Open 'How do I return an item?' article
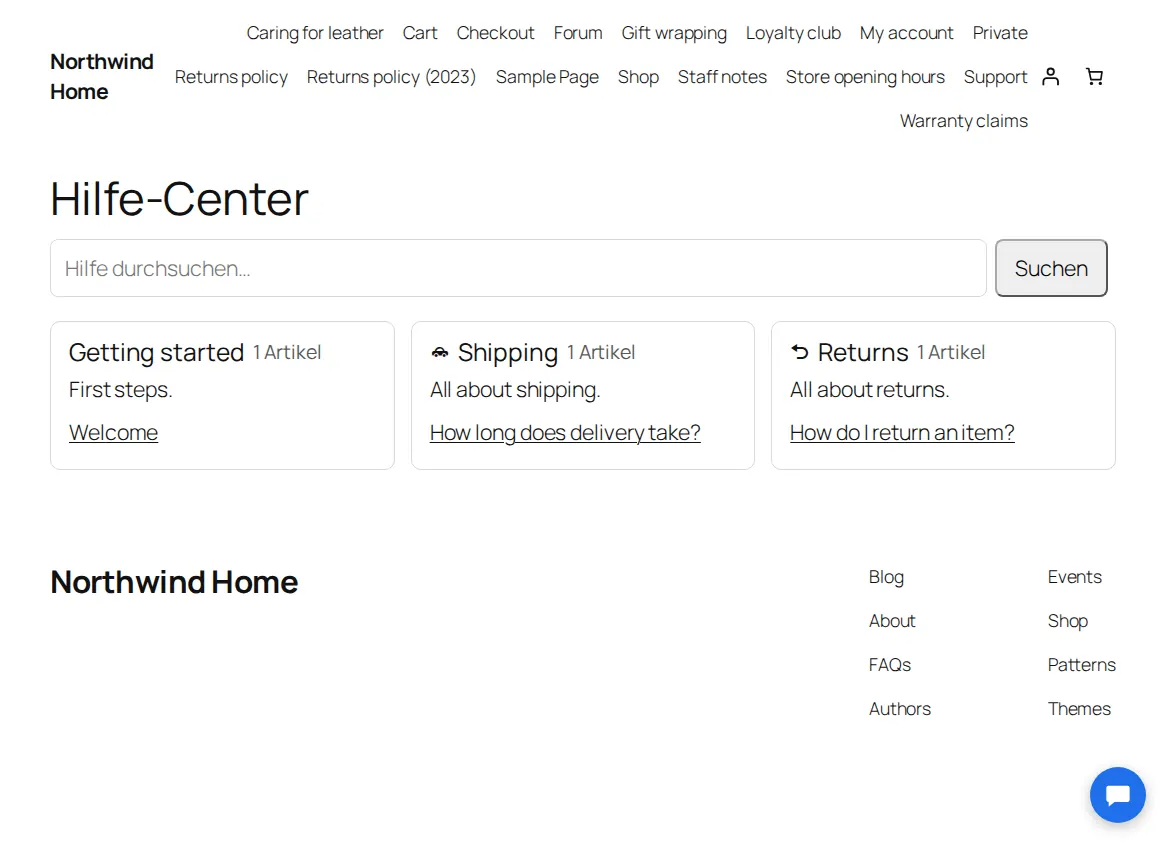 (902, 433)
